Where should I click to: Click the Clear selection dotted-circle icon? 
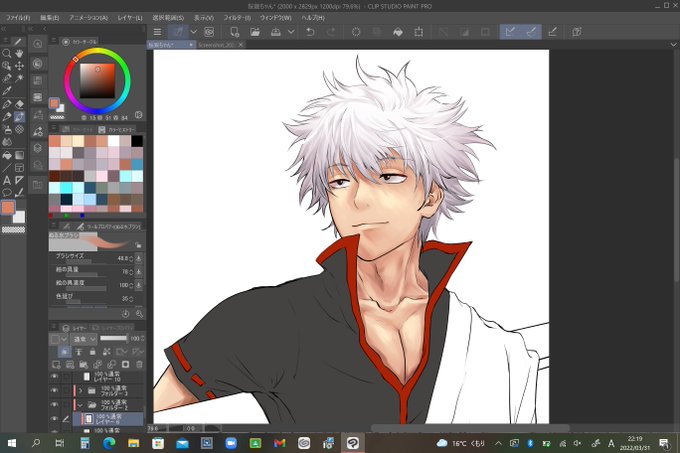click(x=356, y=32)
